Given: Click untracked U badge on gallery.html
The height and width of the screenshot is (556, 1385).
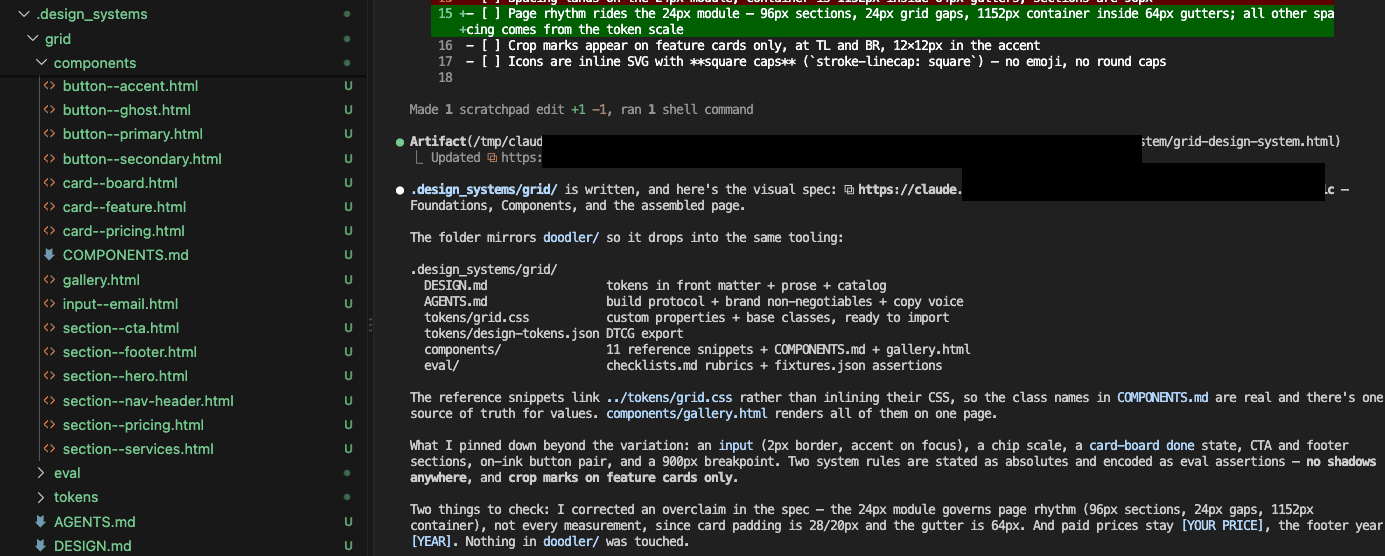Looking at the screenshot, I should point(348,280).
